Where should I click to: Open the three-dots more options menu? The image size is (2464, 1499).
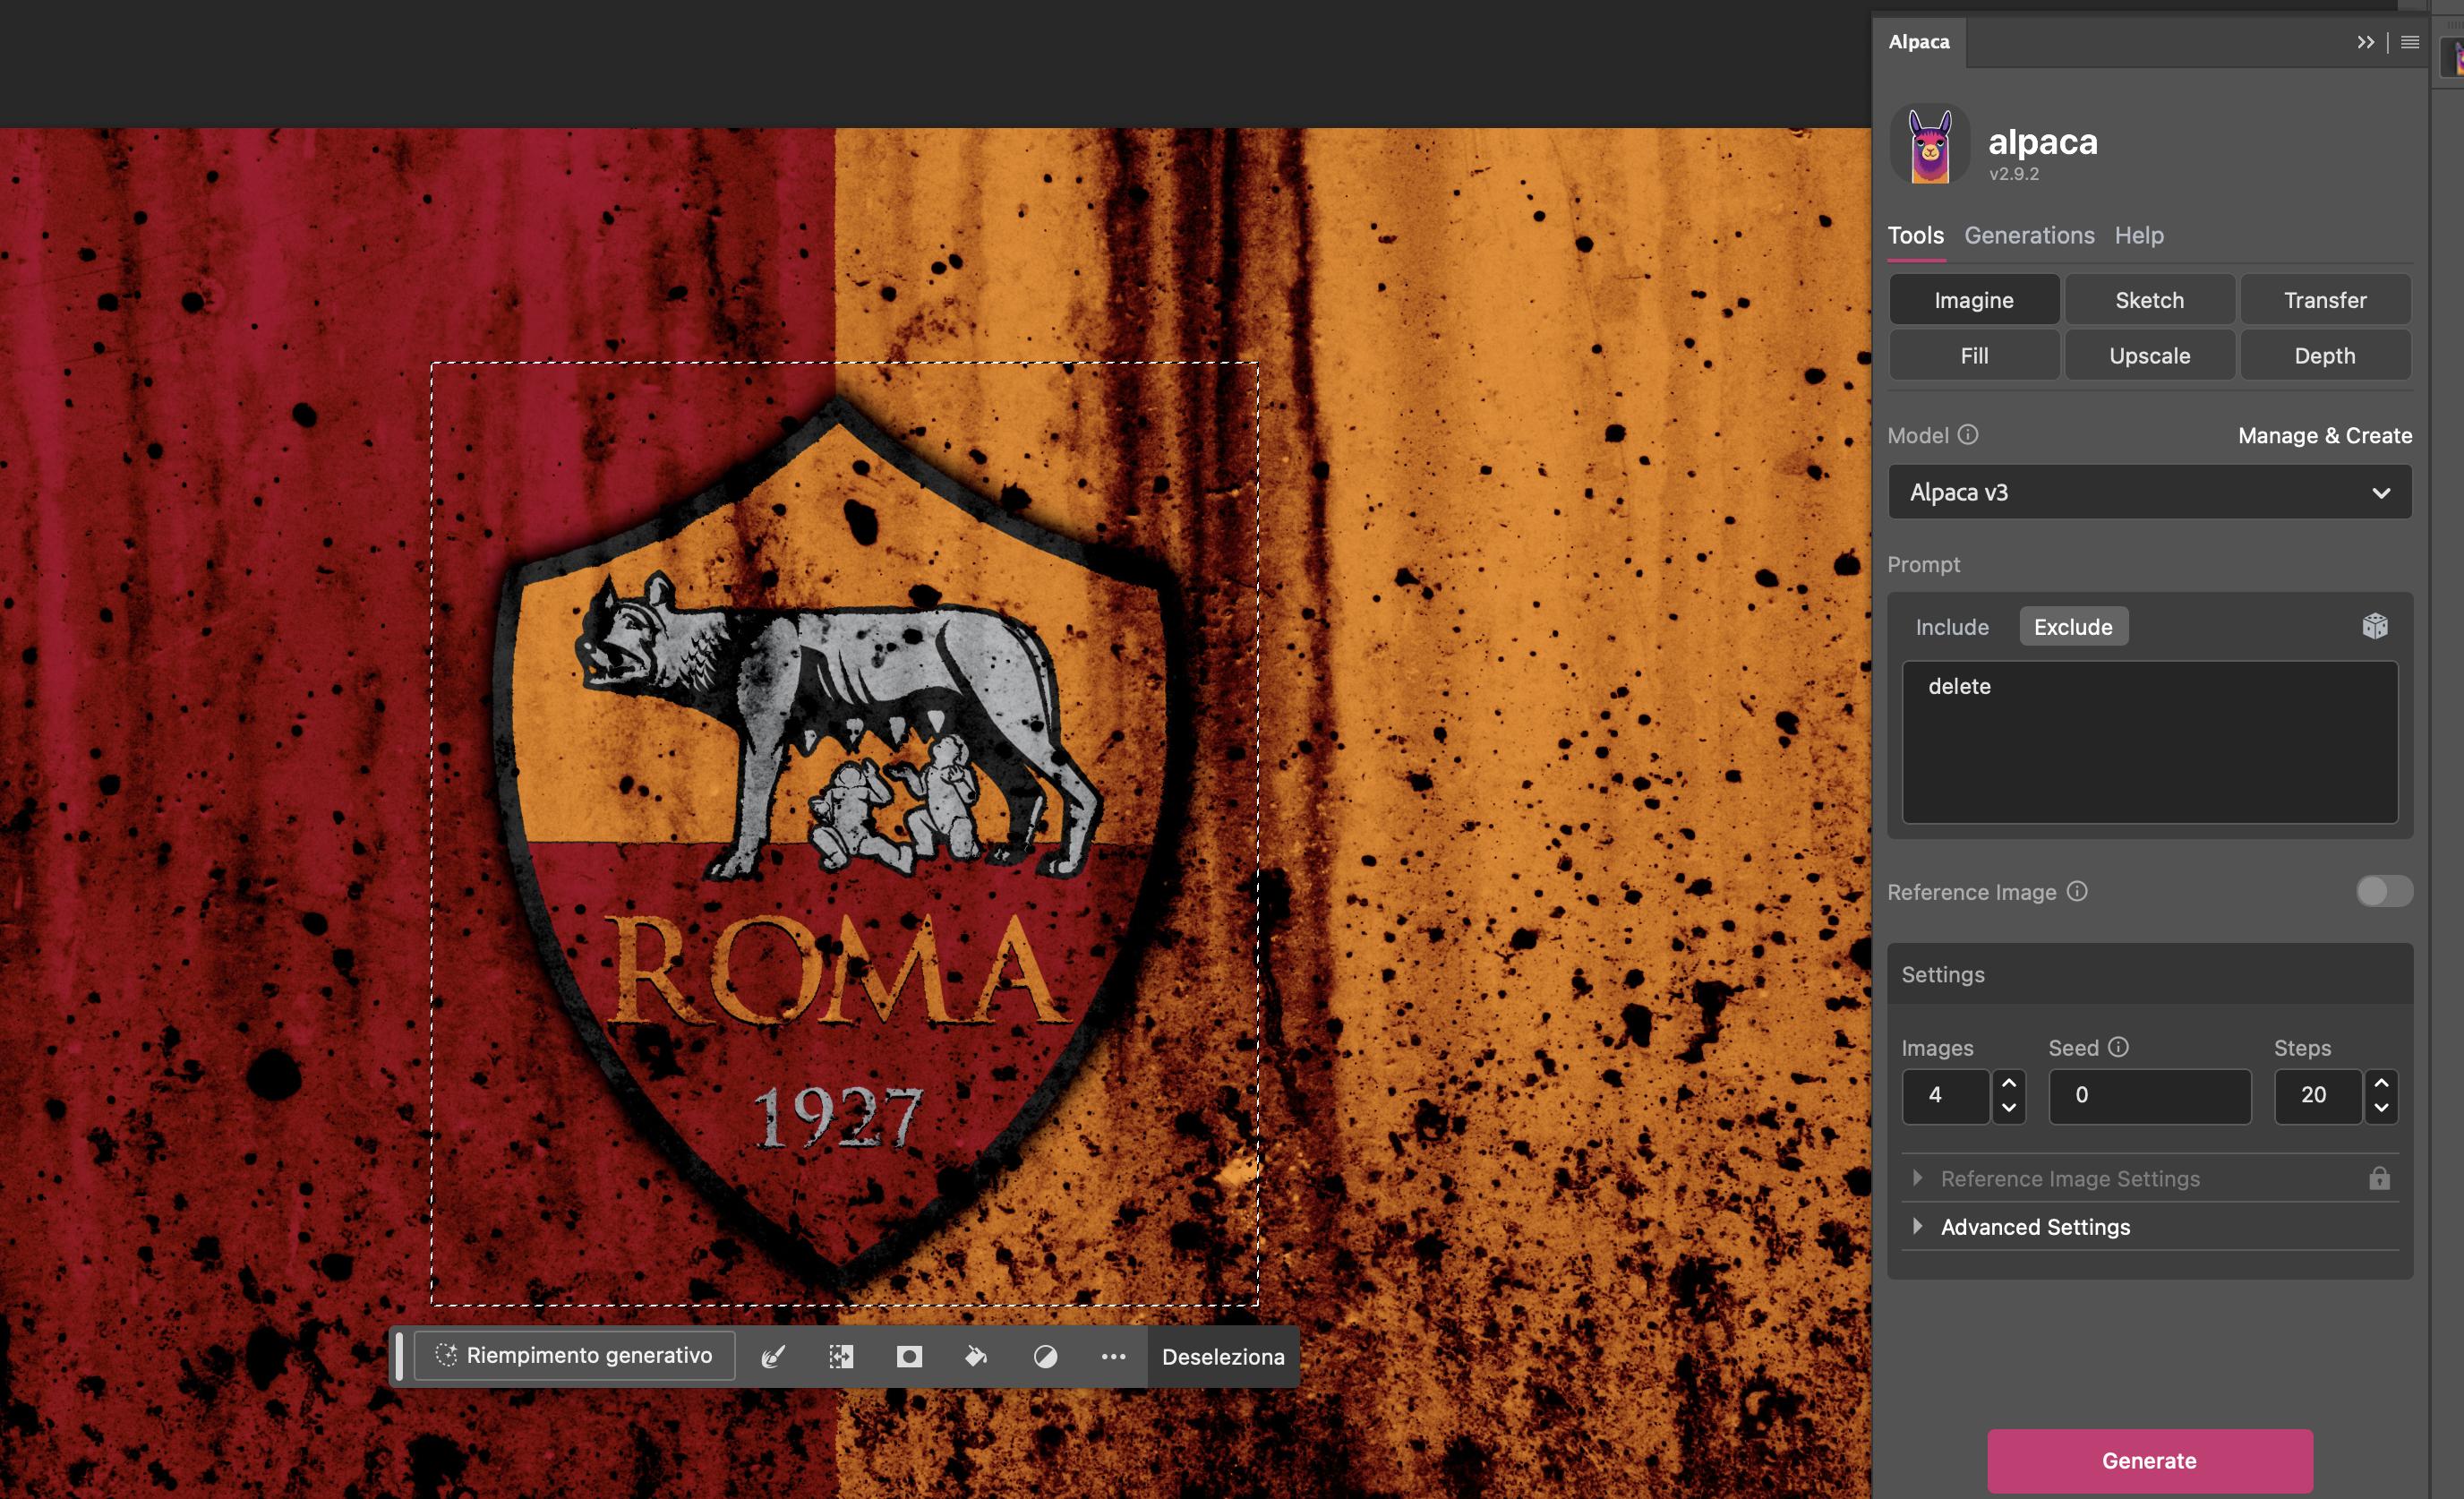(x=1113, y=1356)
